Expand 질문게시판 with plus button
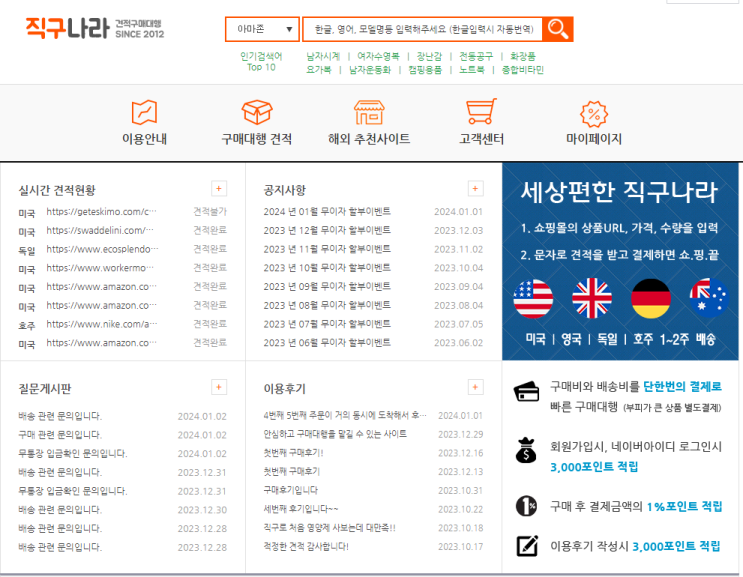Screen dimensions: 743x577 tap(219, 387)
